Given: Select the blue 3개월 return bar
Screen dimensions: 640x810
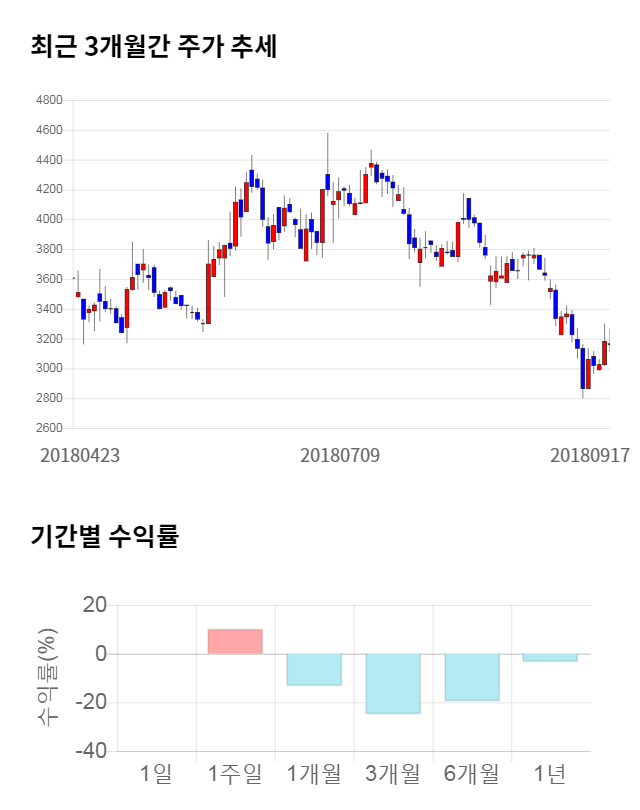Looking at the screenshot, I should pos(393,683).
